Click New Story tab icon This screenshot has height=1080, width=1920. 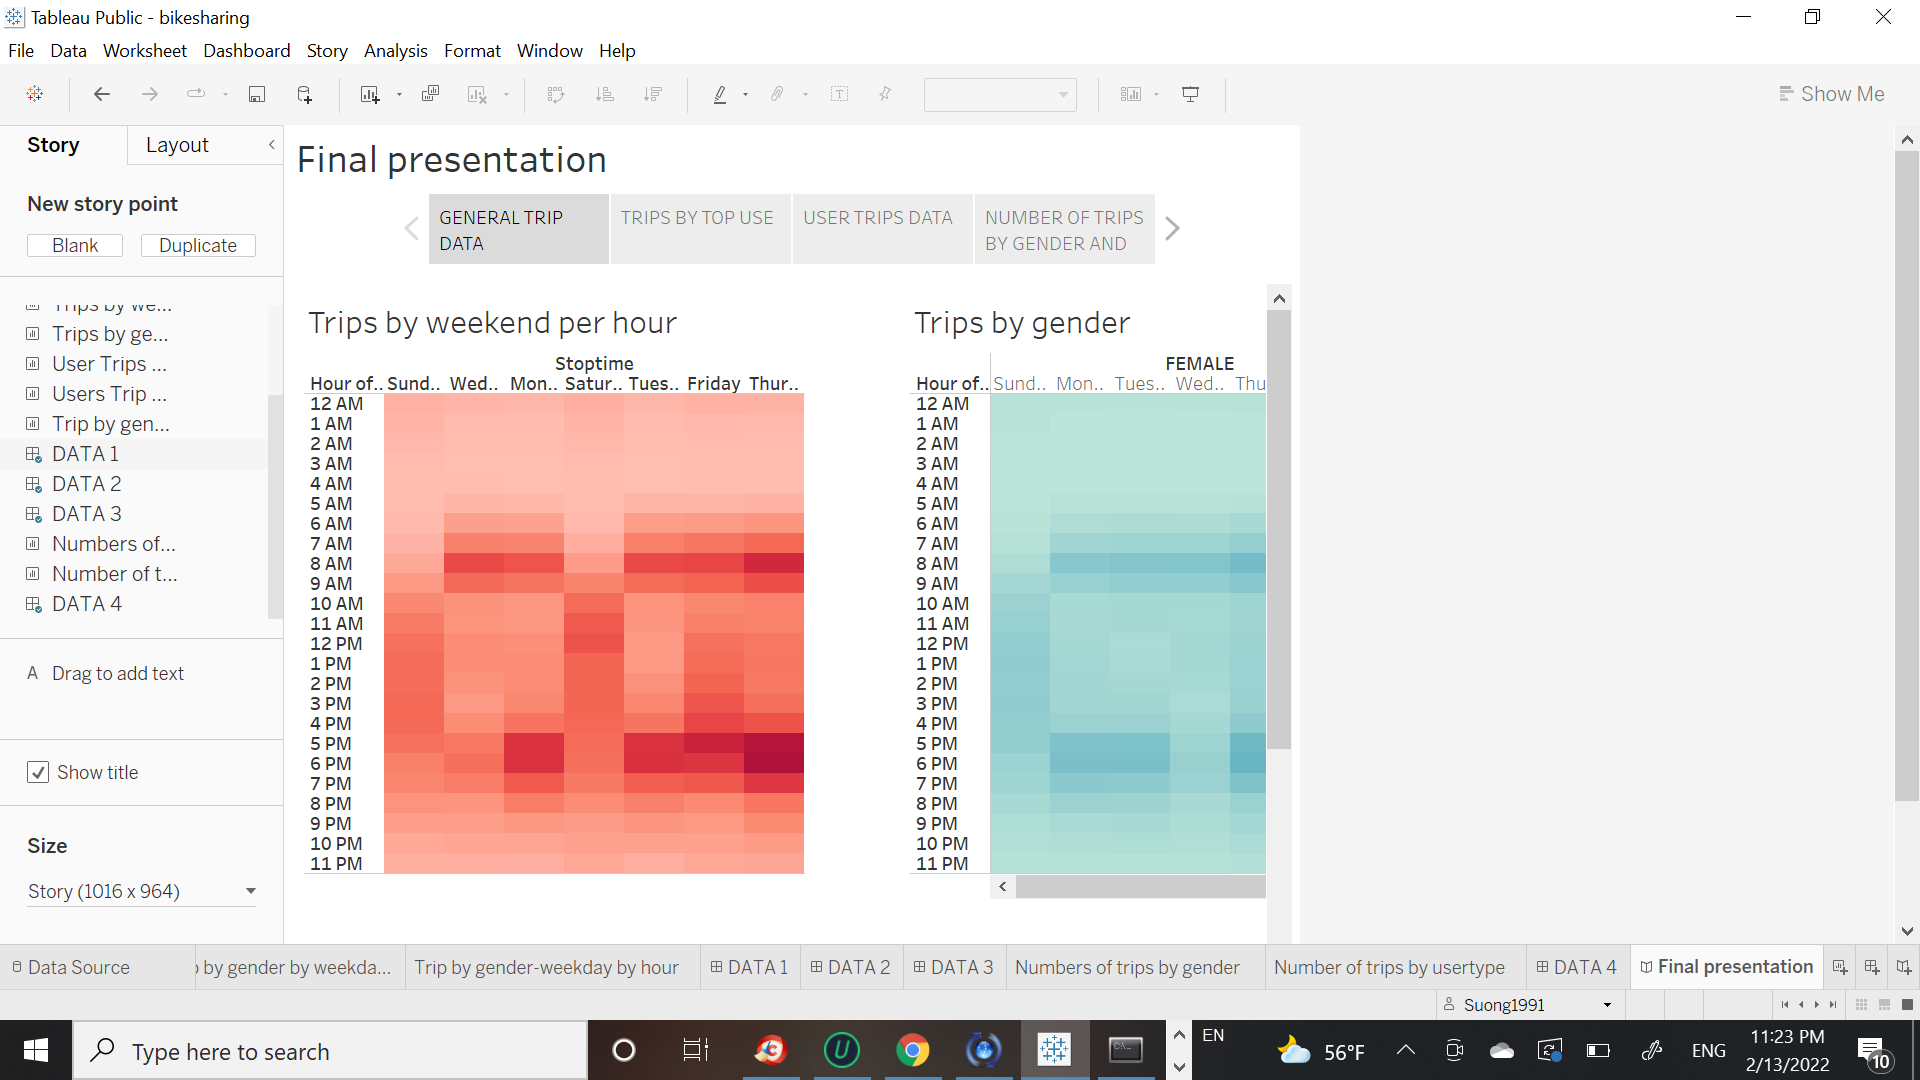click(1904, 967)
